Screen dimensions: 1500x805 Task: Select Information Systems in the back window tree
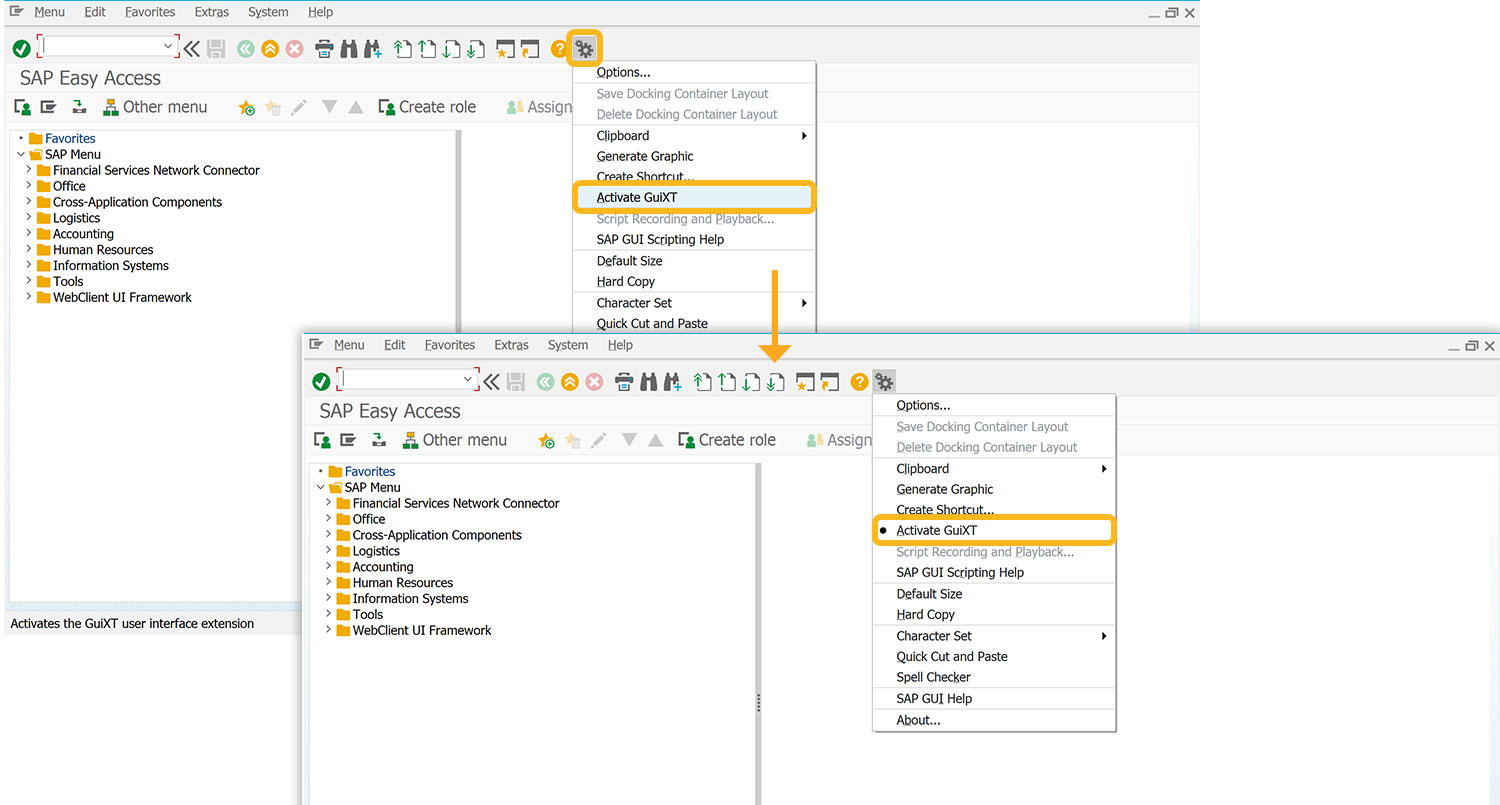103,265
